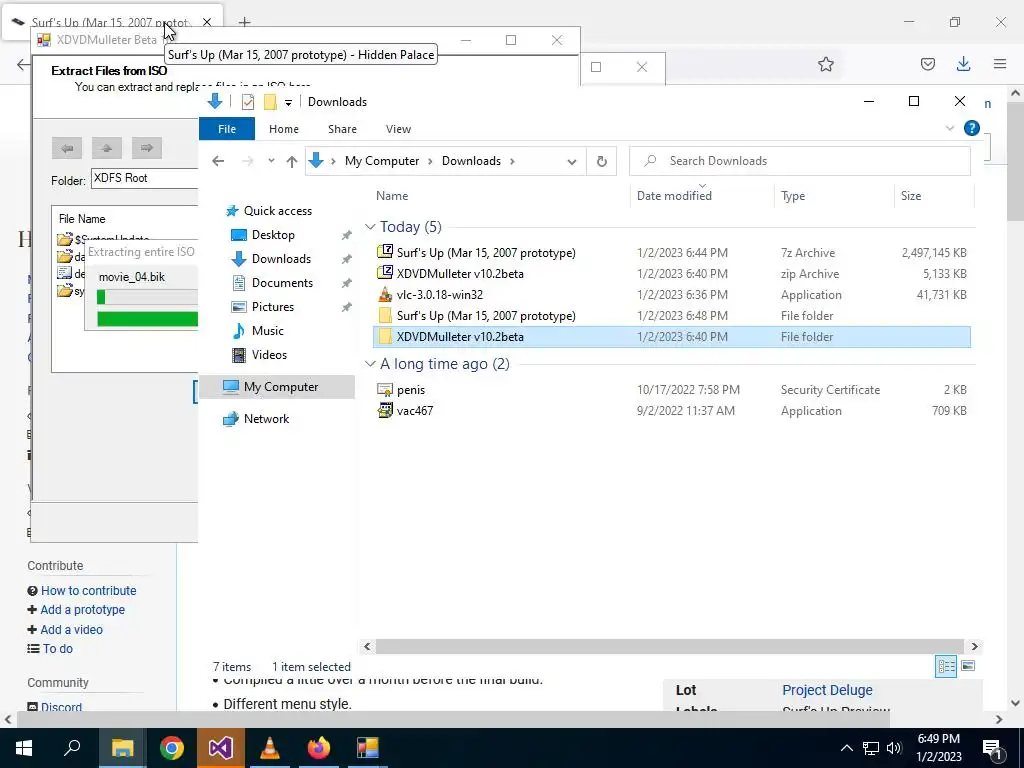Click the New folder quick access icon
Viewport: 1024px width, 768px height.
point(270,102)
